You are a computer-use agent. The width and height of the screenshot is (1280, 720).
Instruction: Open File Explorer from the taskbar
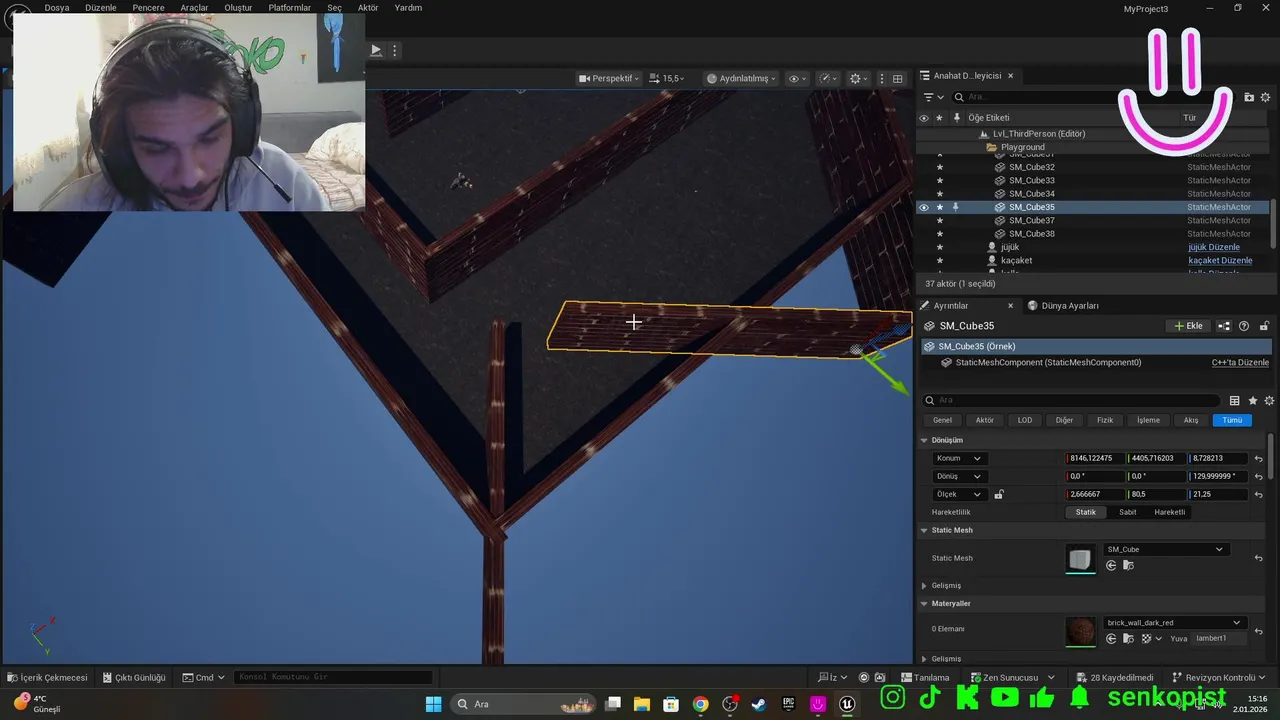click(642, 704)
